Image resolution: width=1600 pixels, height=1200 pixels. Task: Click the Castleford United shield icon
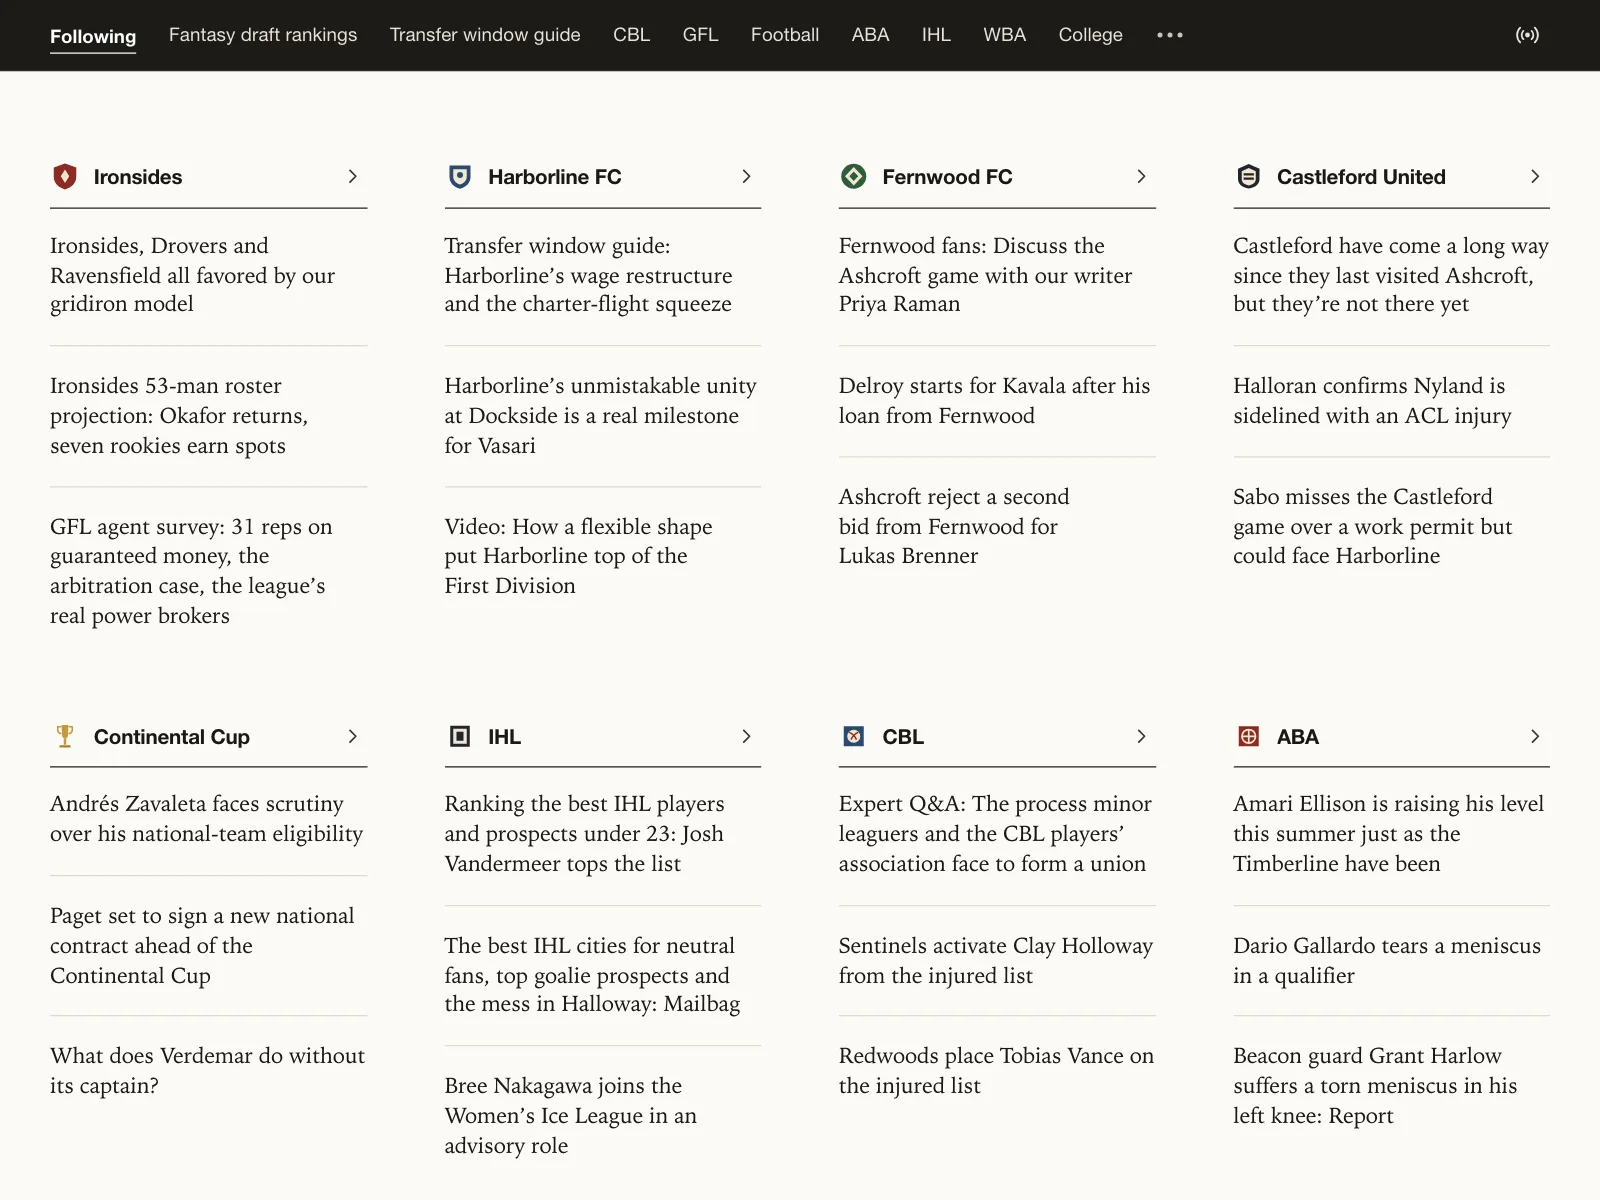pos(1248,177)
